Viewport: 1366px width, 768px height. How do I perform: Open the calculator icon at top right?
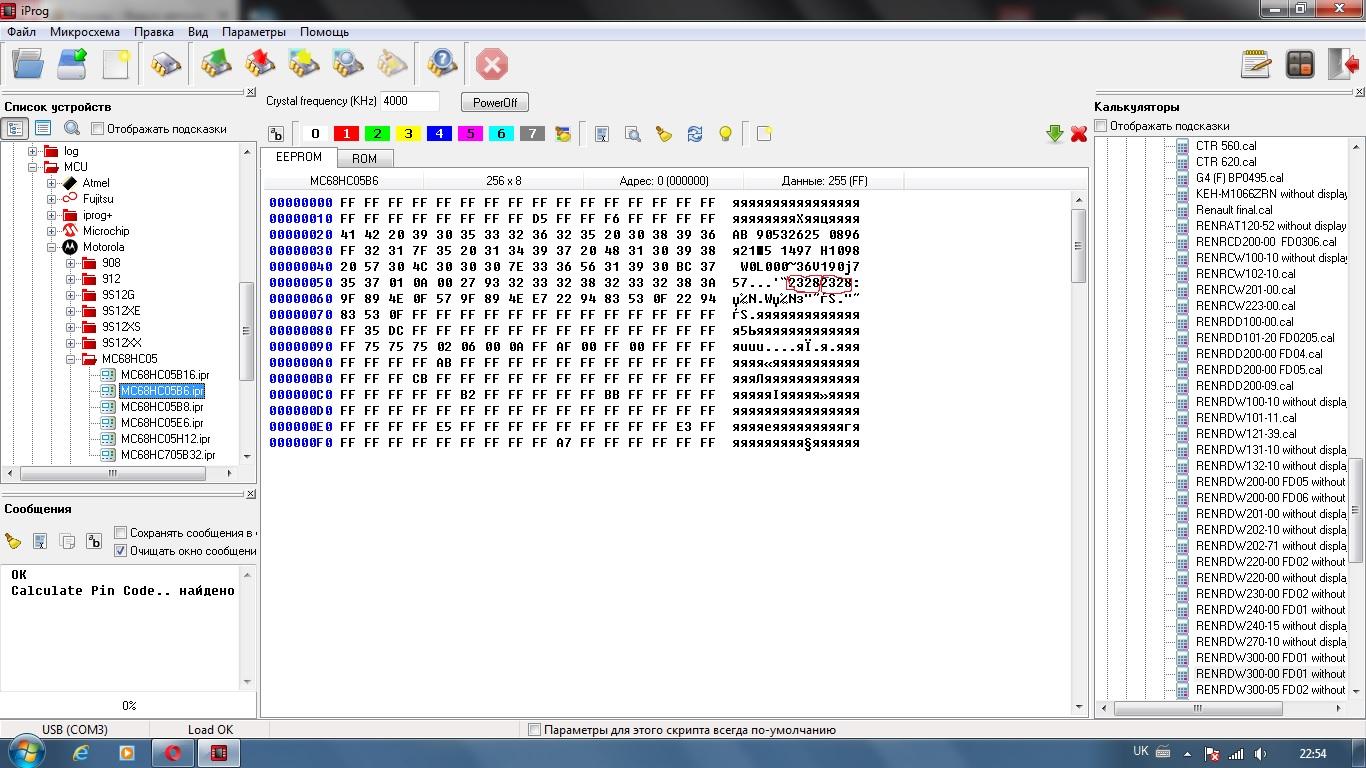point(1300,65)
